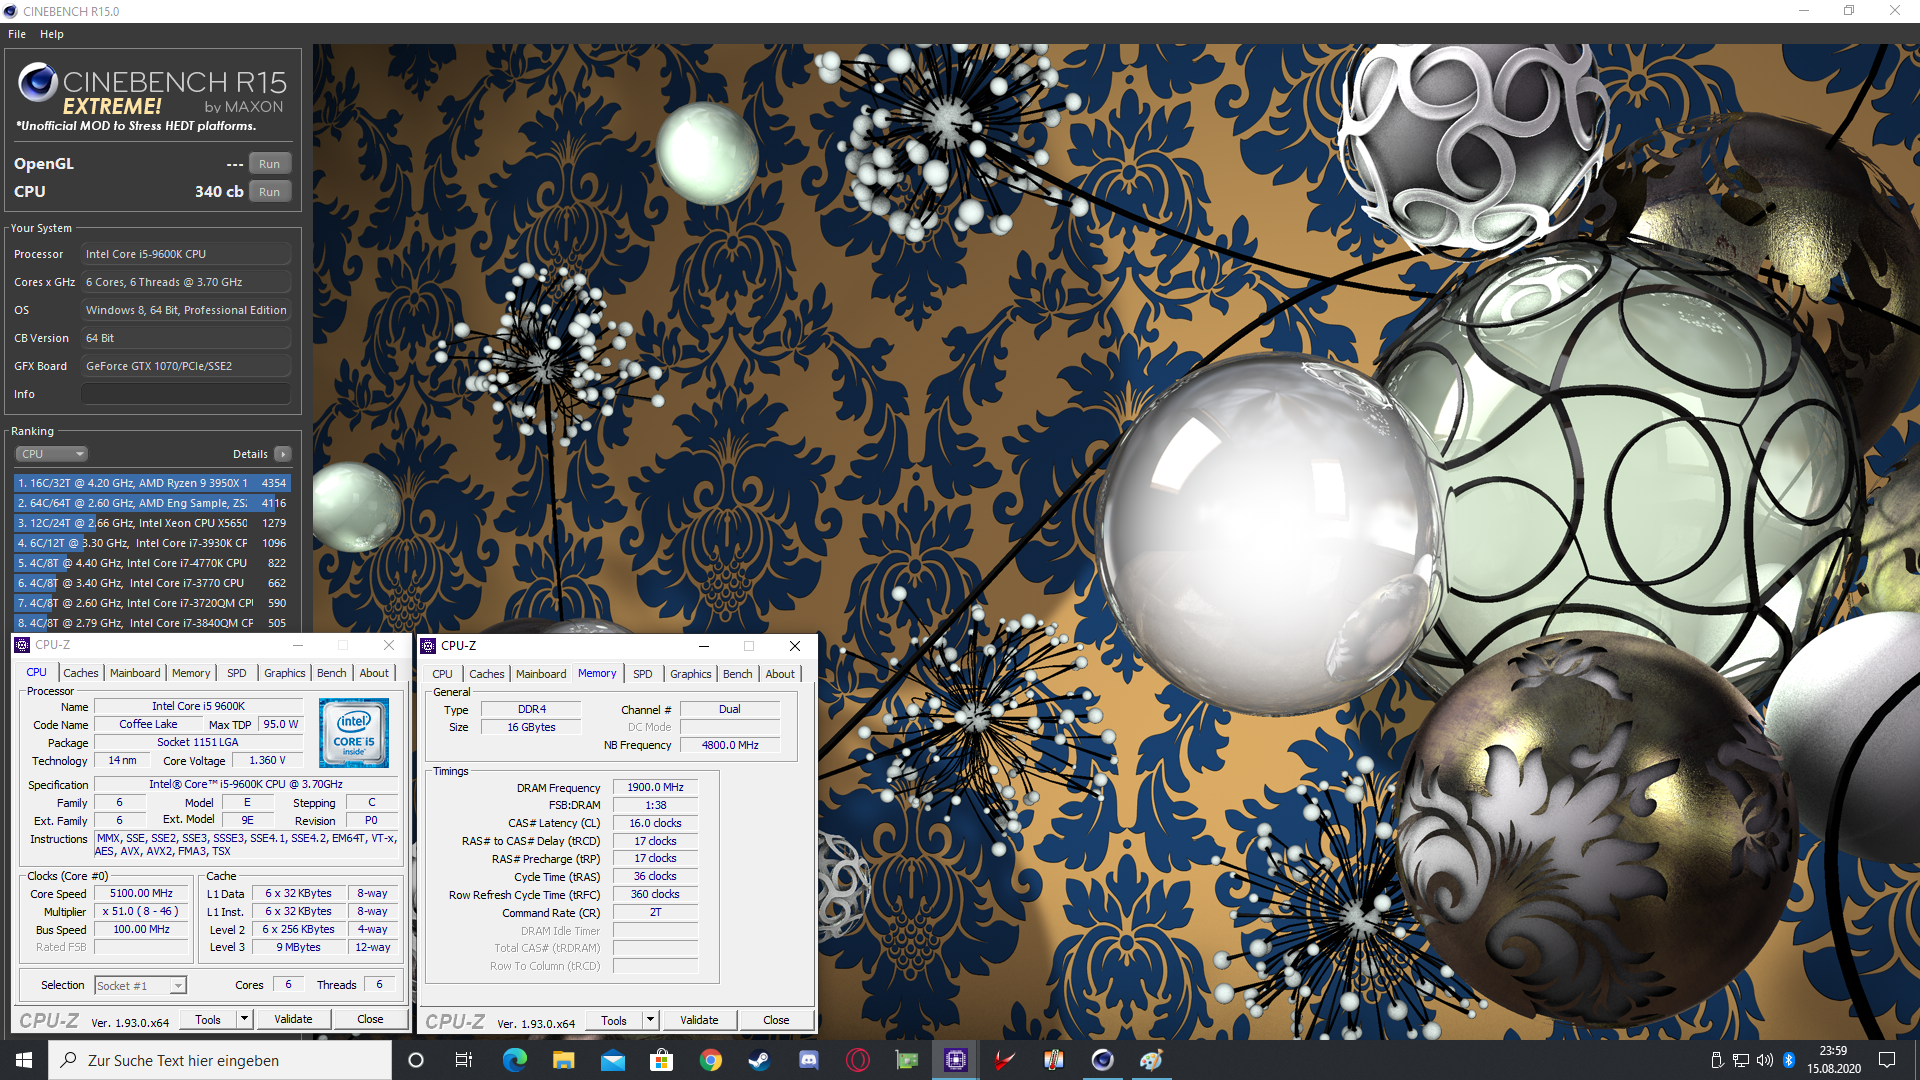Open About tab in left CPU-Z window
The width and height of the screenshot is (1920, 1080).
[375, 673]
